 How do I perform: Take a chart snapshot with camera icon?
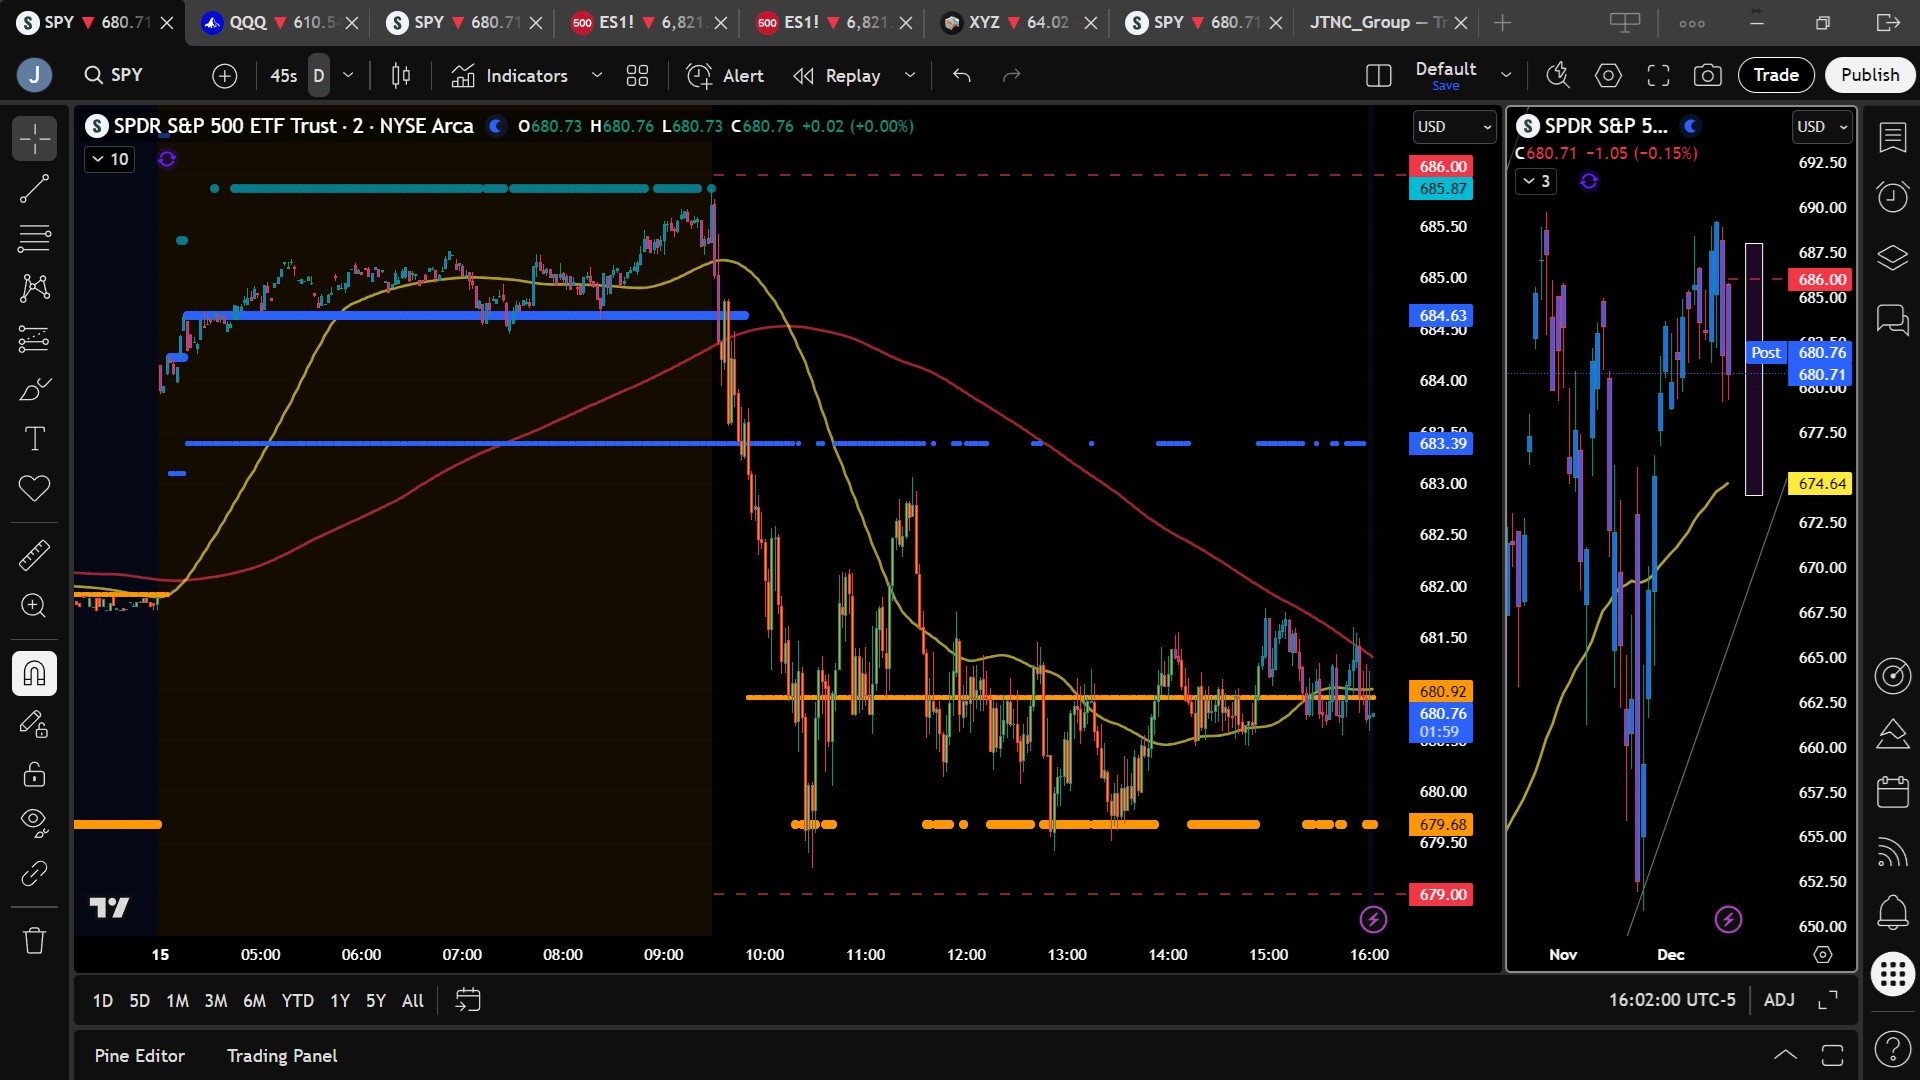click(x=1707, y=75)
